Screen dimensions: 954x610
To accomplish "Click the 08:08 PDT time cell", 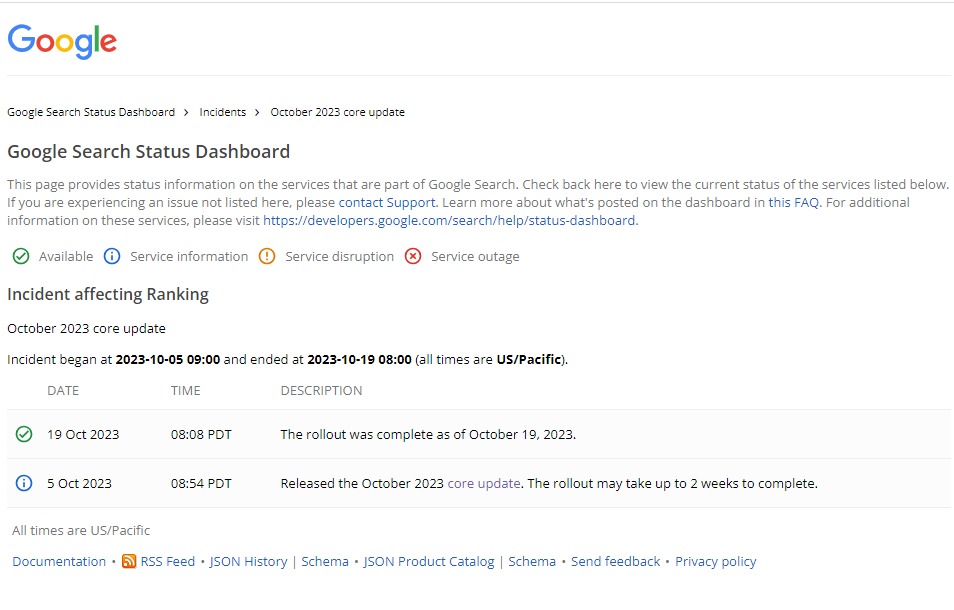I will 201,434.
